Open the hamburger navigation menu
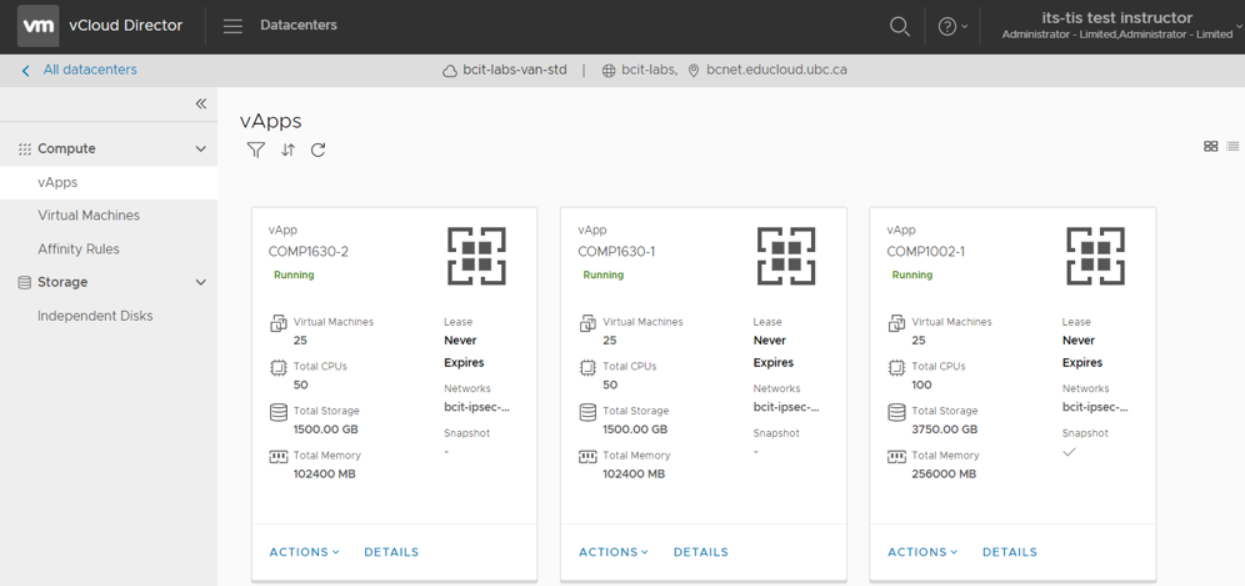Viewport: 1245px width, 586px height. (233, 26)
